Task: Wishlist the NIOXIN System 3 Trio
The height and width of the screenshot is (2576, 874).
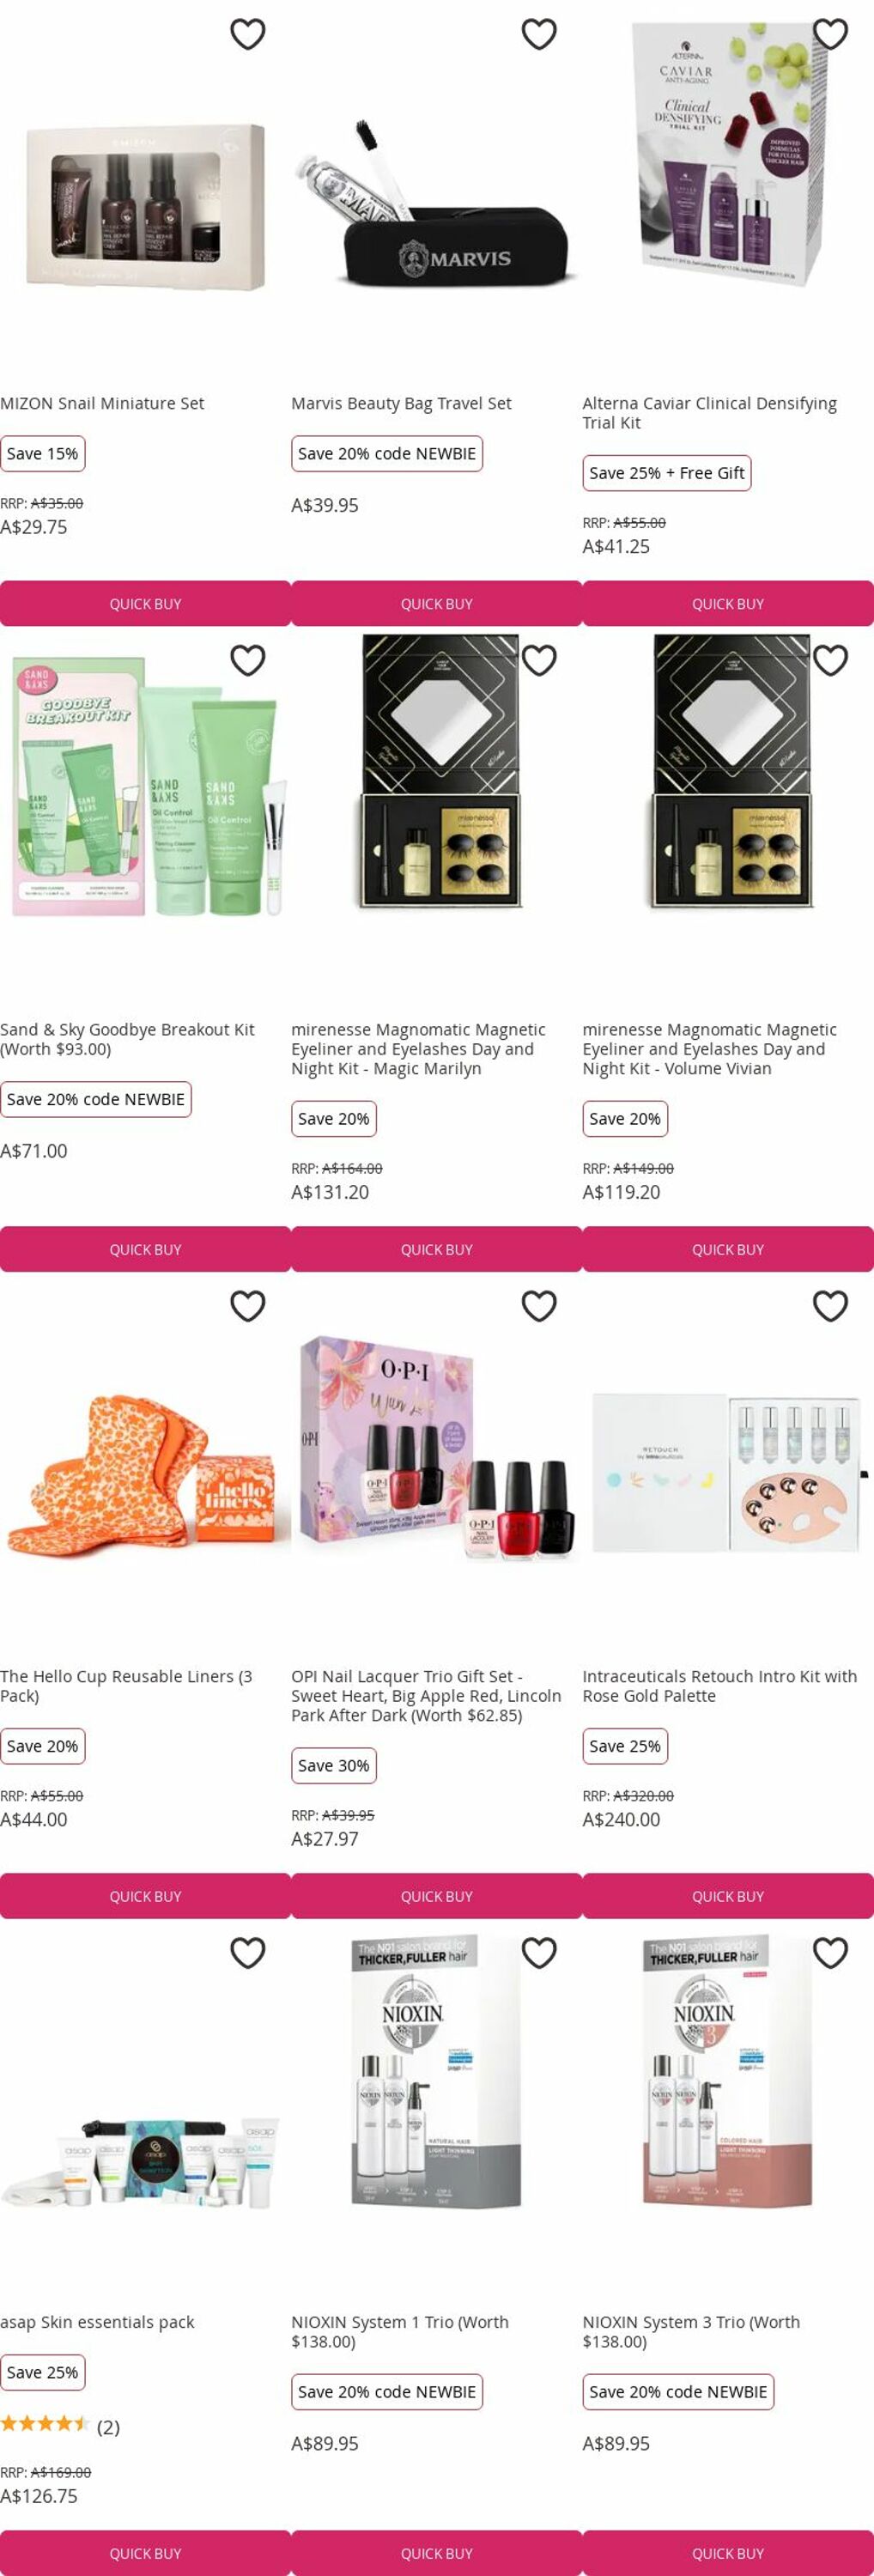Action: pyautogui.click(x=830, y=1952)
